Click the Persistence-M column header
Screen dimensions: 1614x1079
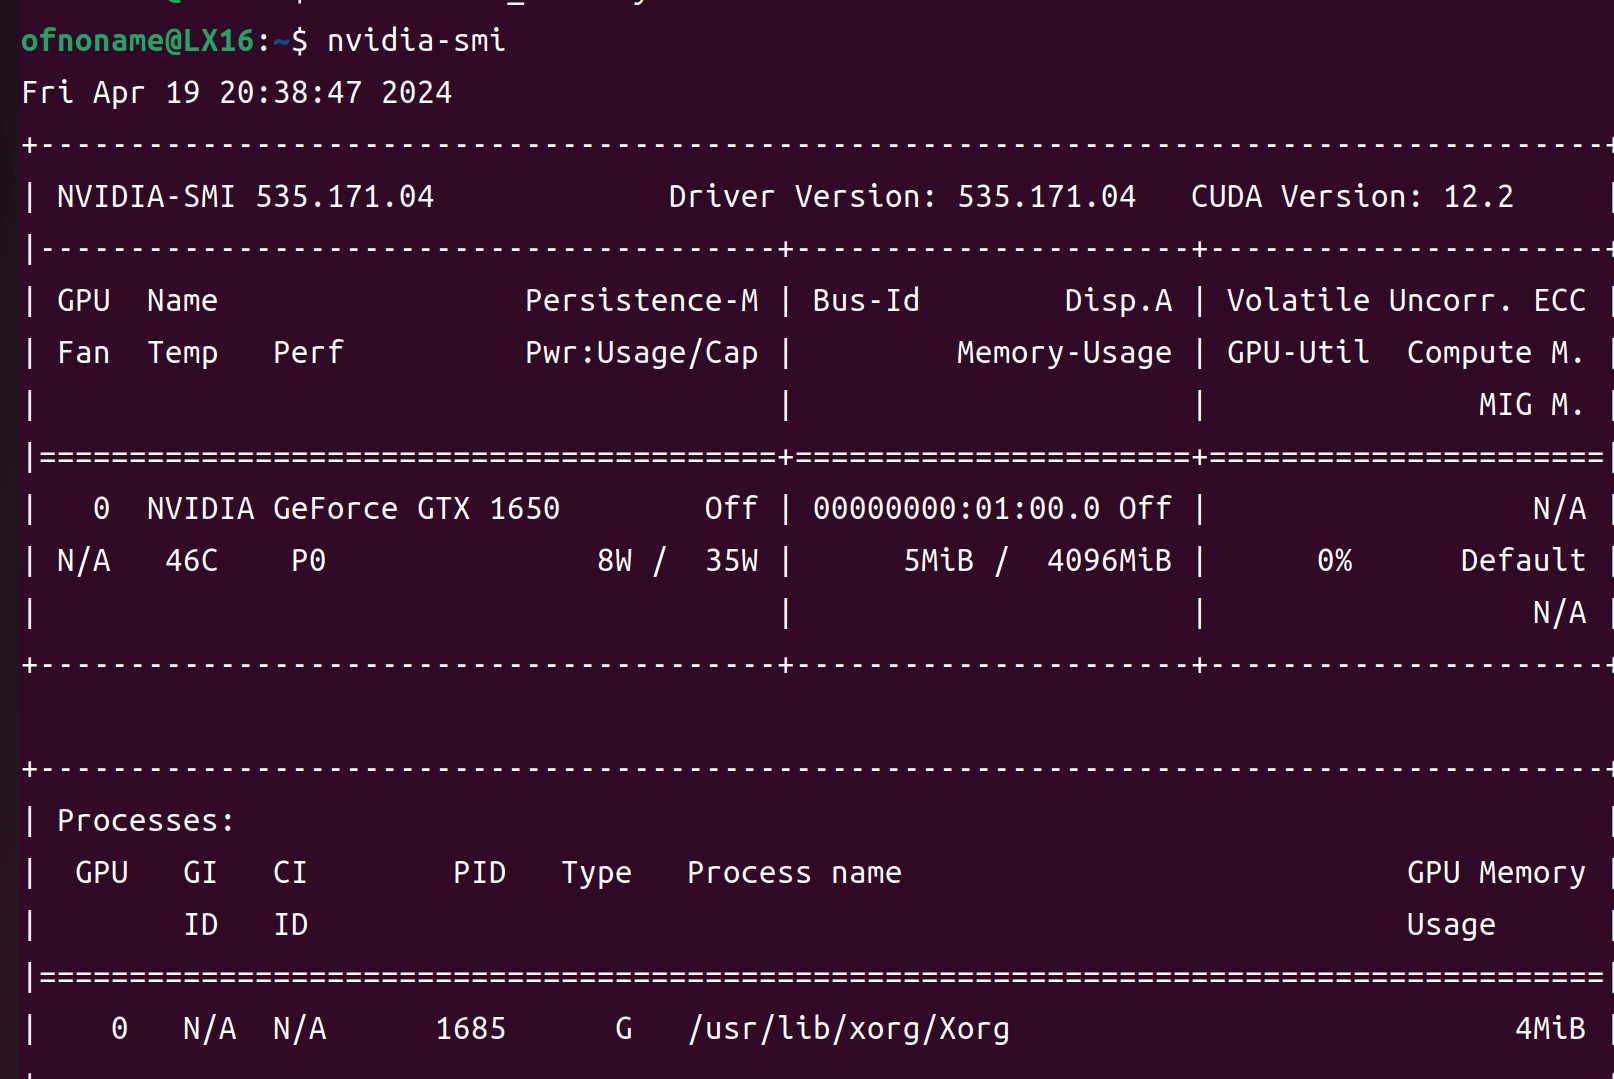click(642, 301)
